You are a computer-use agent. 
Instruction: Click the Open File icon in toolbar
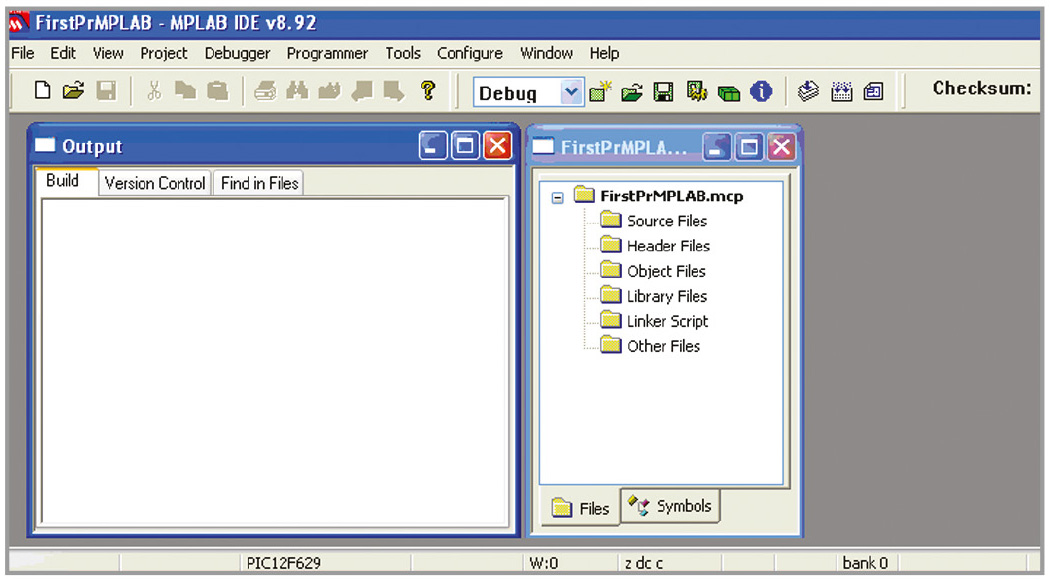[x=73, y=92]
